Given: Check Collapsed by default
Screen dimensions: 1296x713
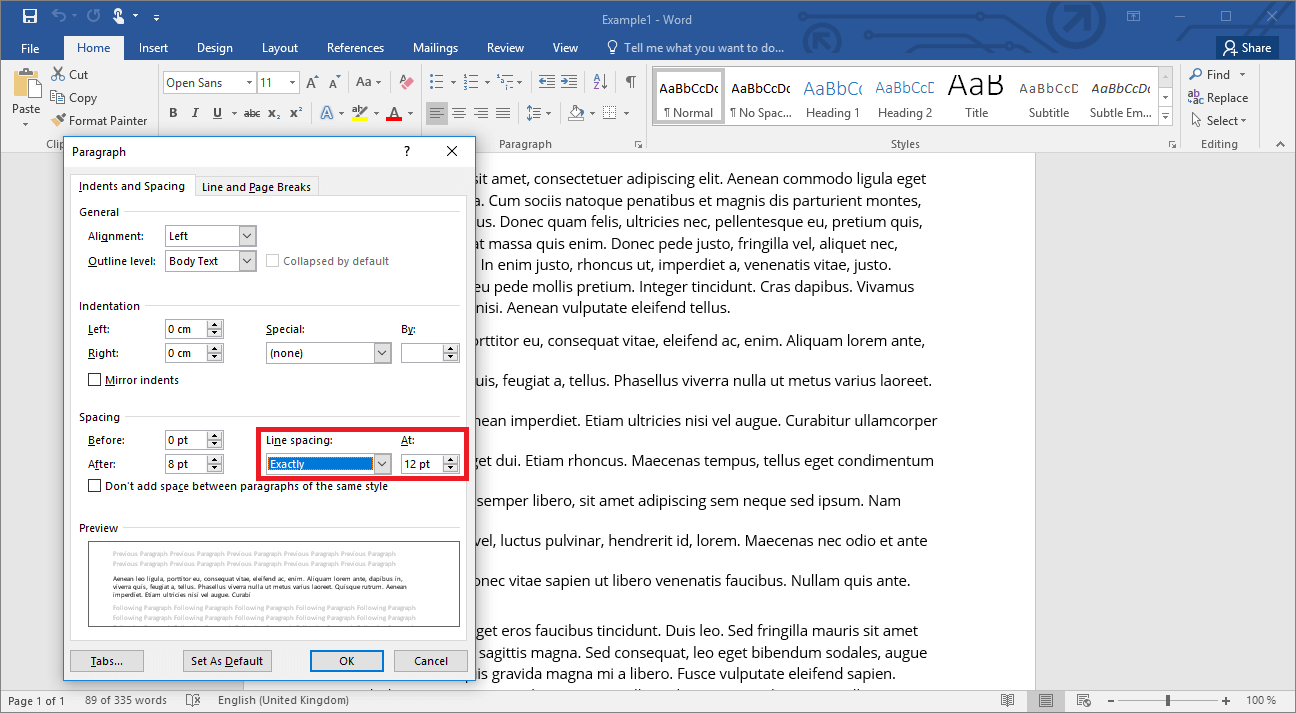Looking at the screenshot, I should [x=272, y=260].
